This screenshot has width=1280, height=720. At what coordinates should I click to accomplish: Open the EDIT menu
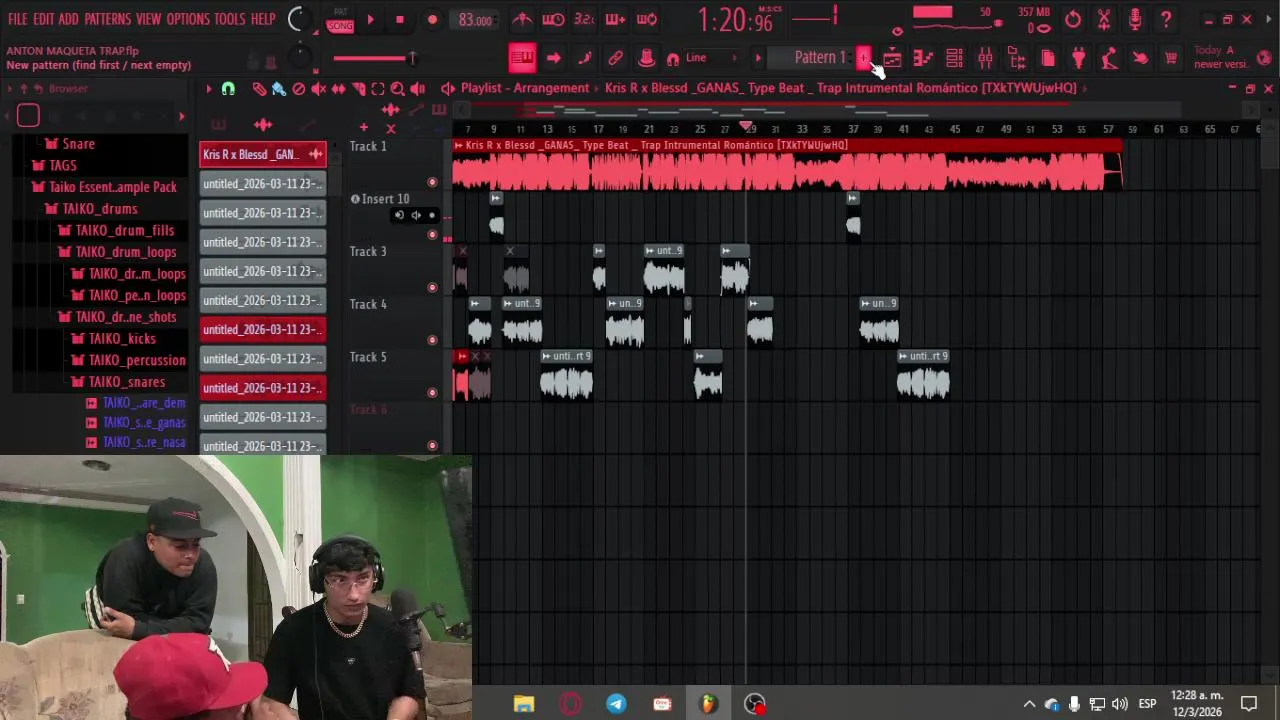click(43, 19)
